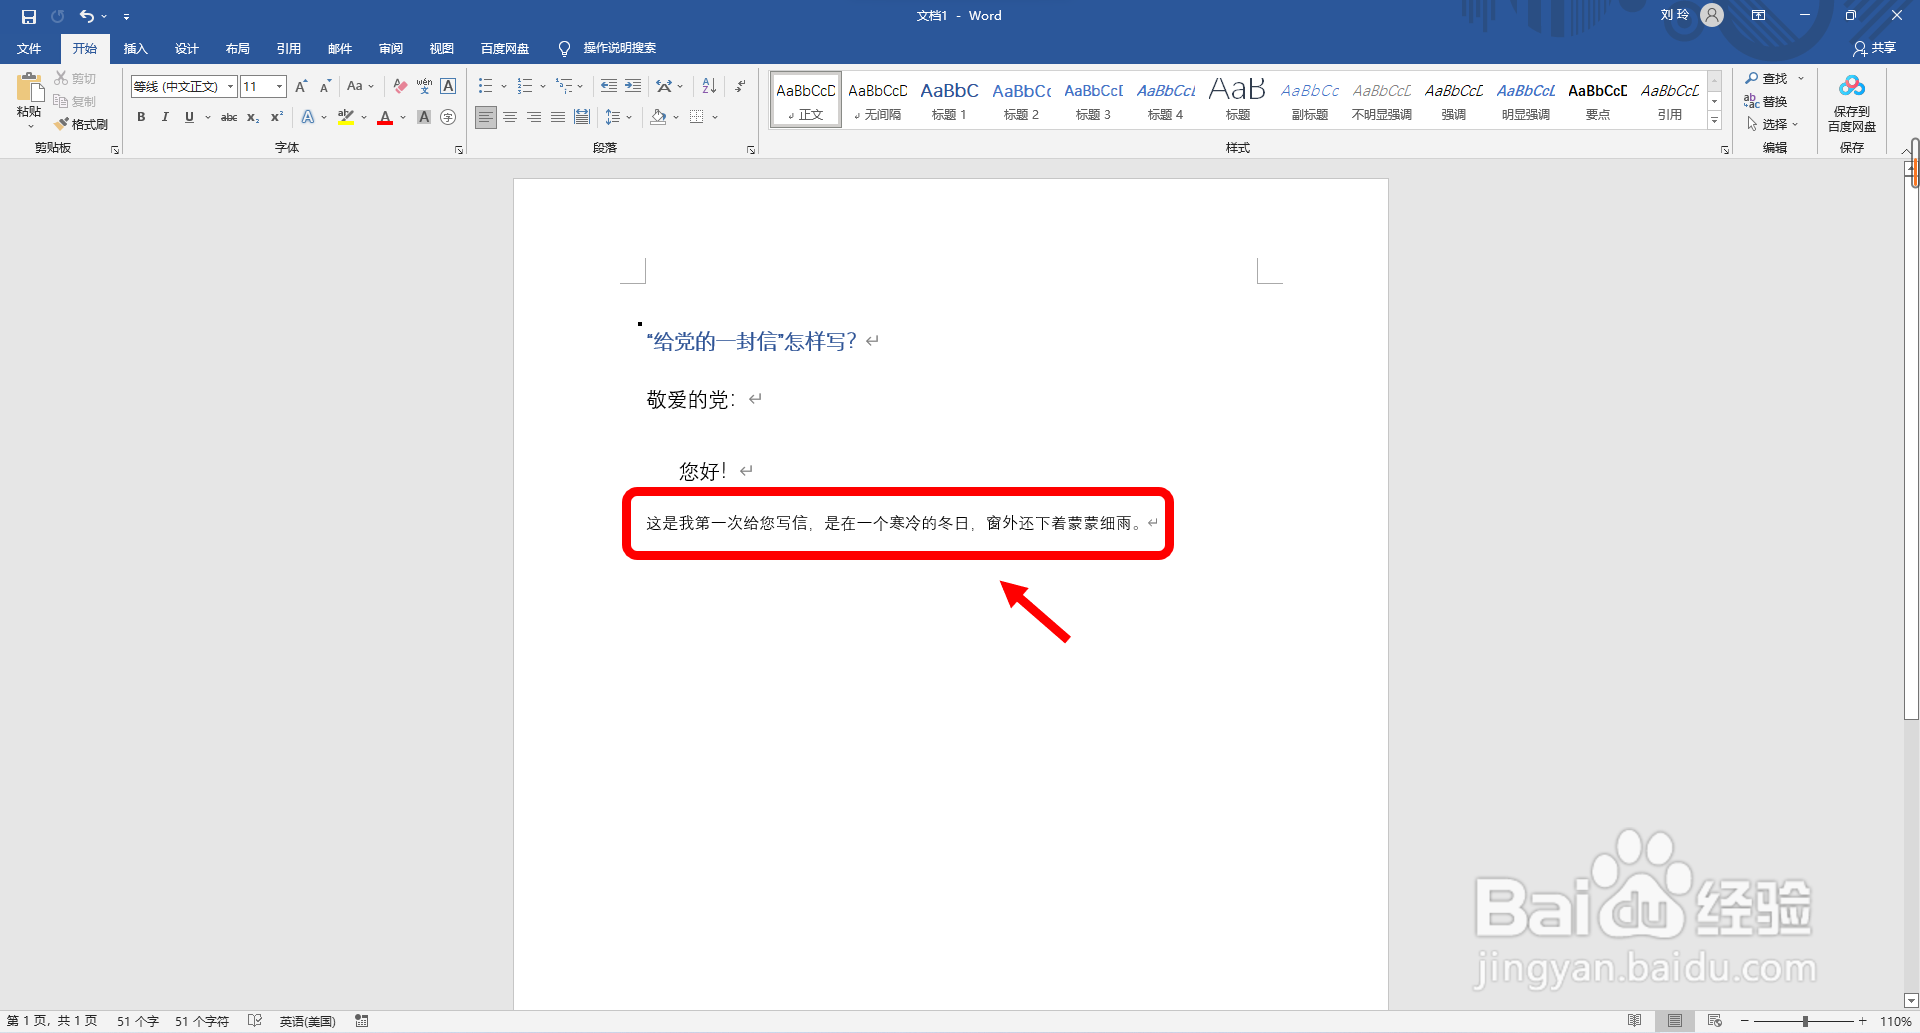Apply character border icon
The width and height of the screenshot is (1920, 1033).
pos(448,87)
